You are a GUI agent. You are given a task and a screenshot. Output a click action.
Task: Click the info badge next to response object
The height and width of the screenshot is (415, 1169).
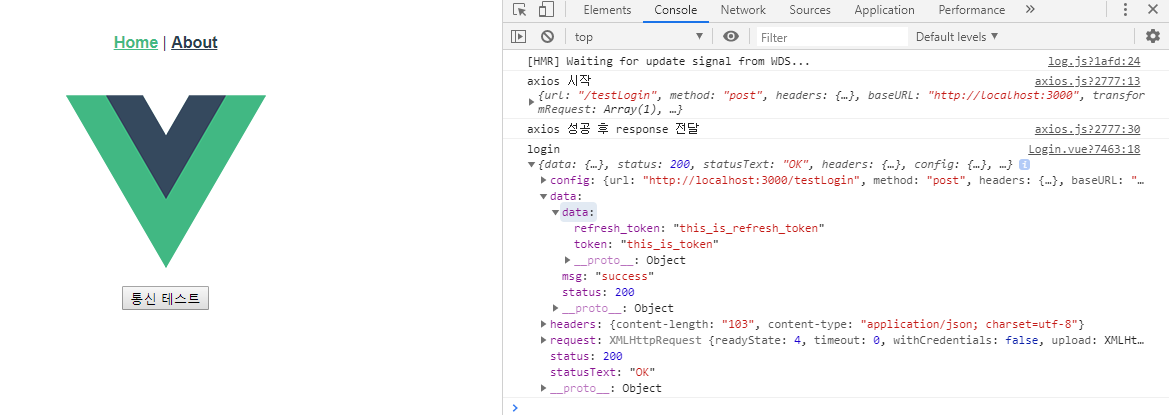[1024, 165]
